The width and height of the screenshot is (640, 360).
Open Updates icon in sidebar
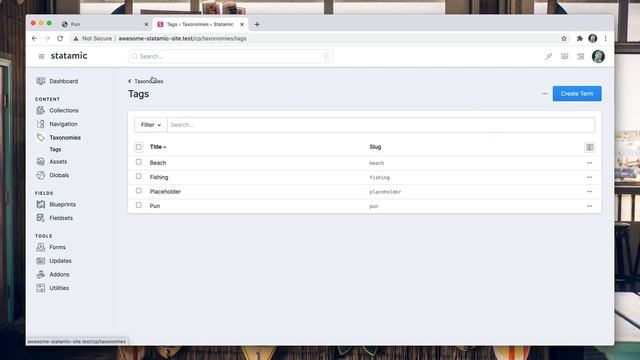click(40, 261)
